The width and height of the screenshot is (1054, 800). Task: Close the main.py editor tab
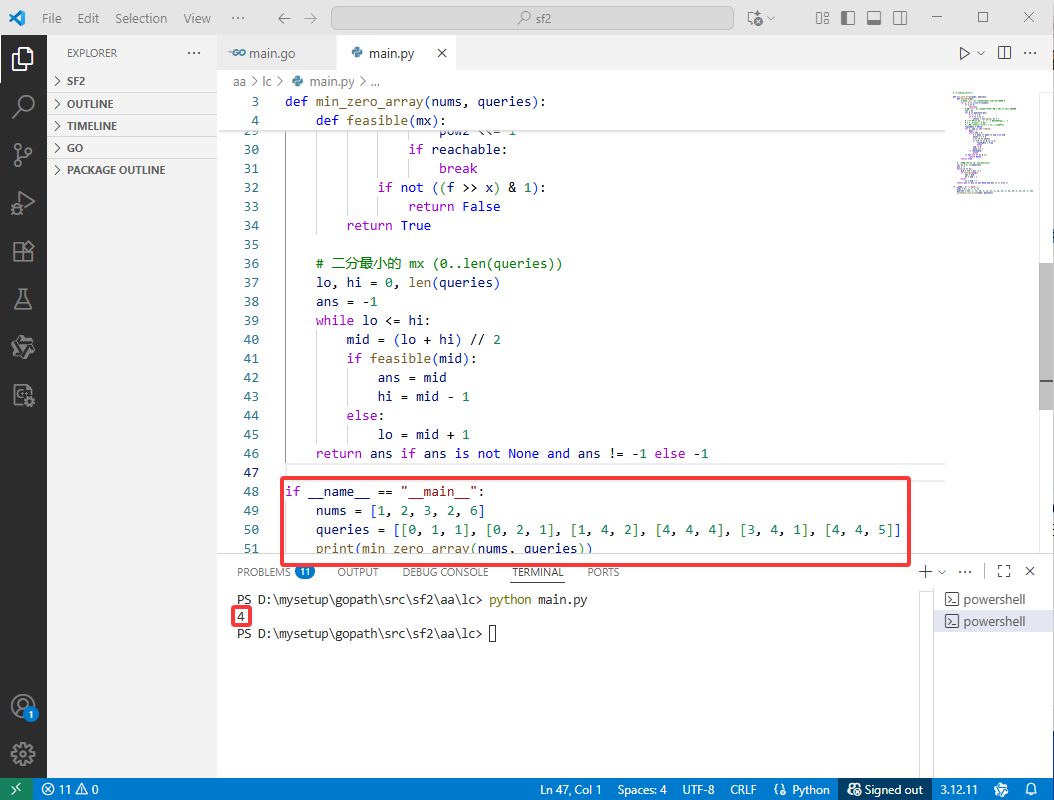pos(442,53)
